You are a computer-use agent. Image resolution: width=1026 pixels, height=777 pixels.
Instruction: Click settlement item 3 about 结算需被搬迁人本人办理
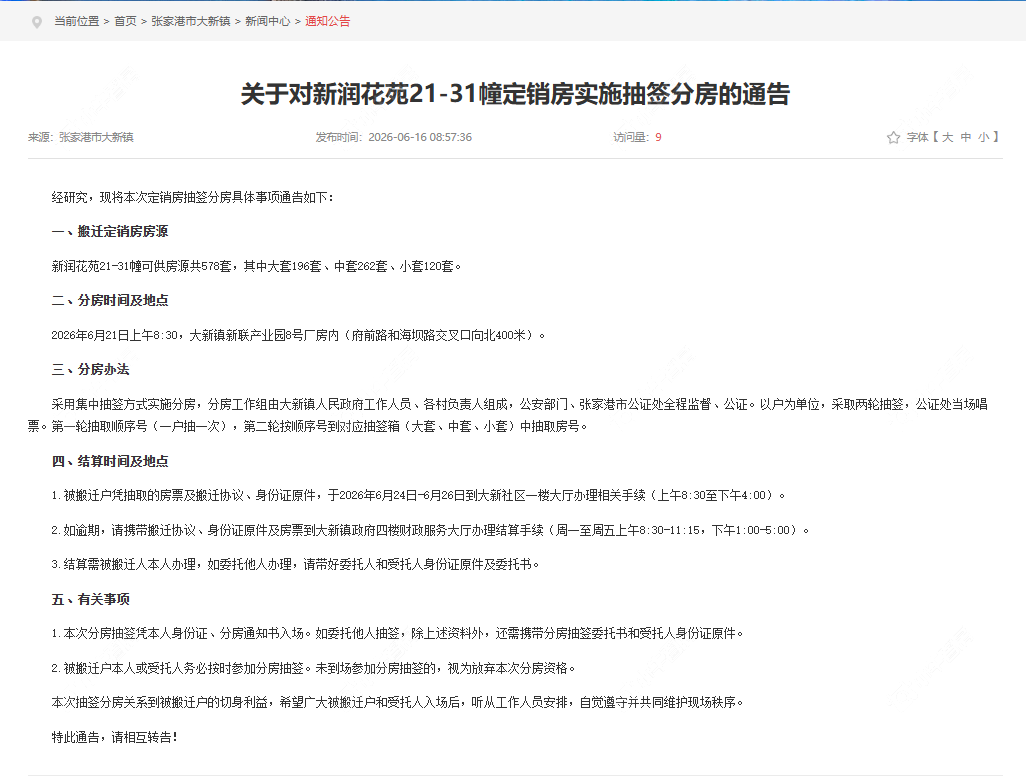click(x=295, y=564)
